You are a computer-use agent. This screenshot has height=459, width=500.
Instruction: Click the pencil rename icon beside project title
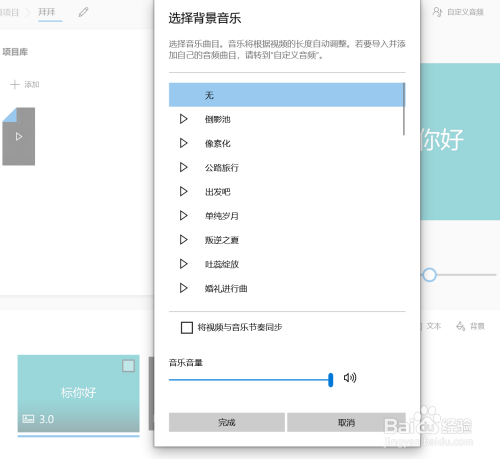click(83, 12)
